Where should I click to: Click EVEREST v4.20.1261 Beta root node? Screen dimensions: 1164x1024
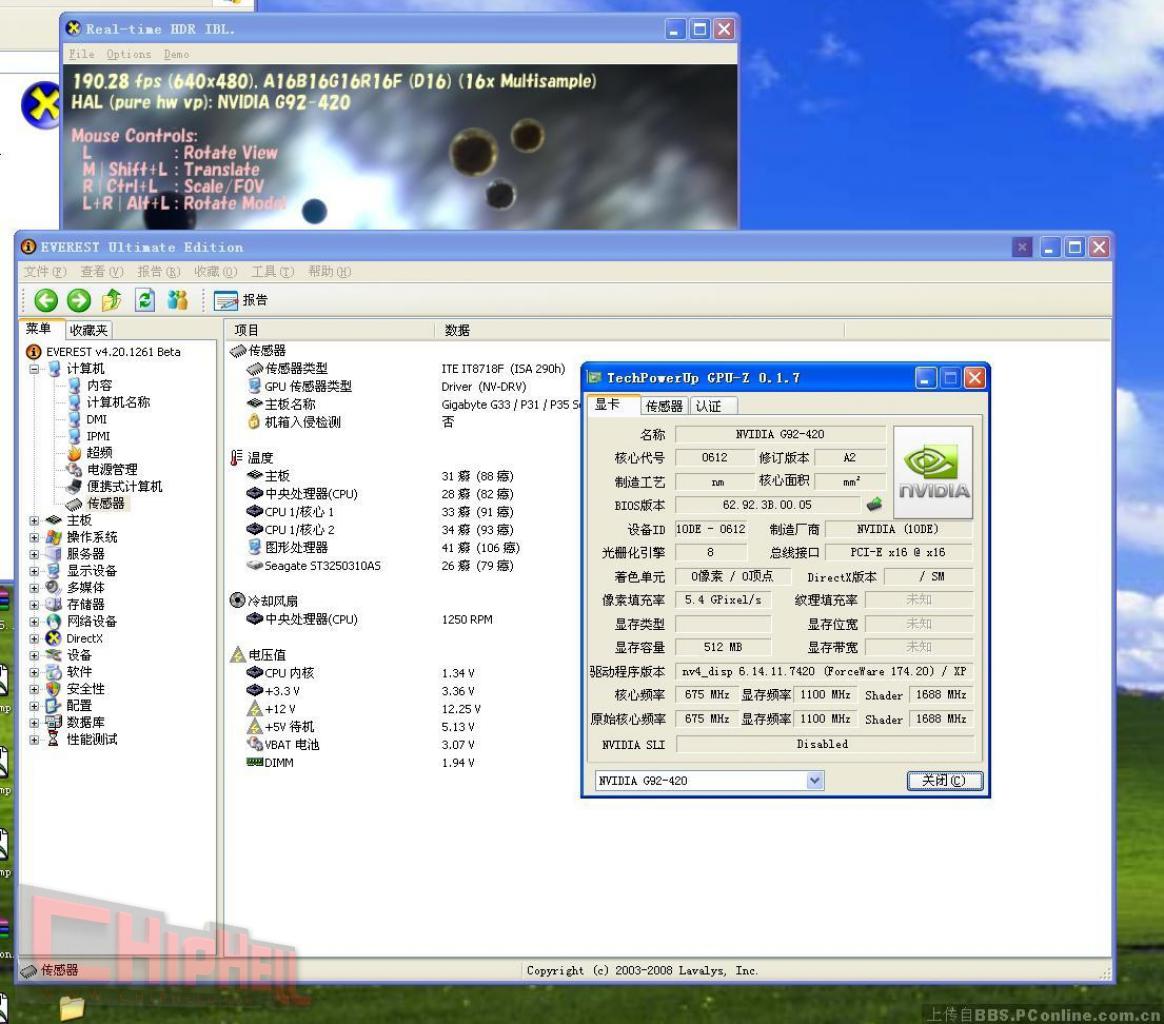113,352
